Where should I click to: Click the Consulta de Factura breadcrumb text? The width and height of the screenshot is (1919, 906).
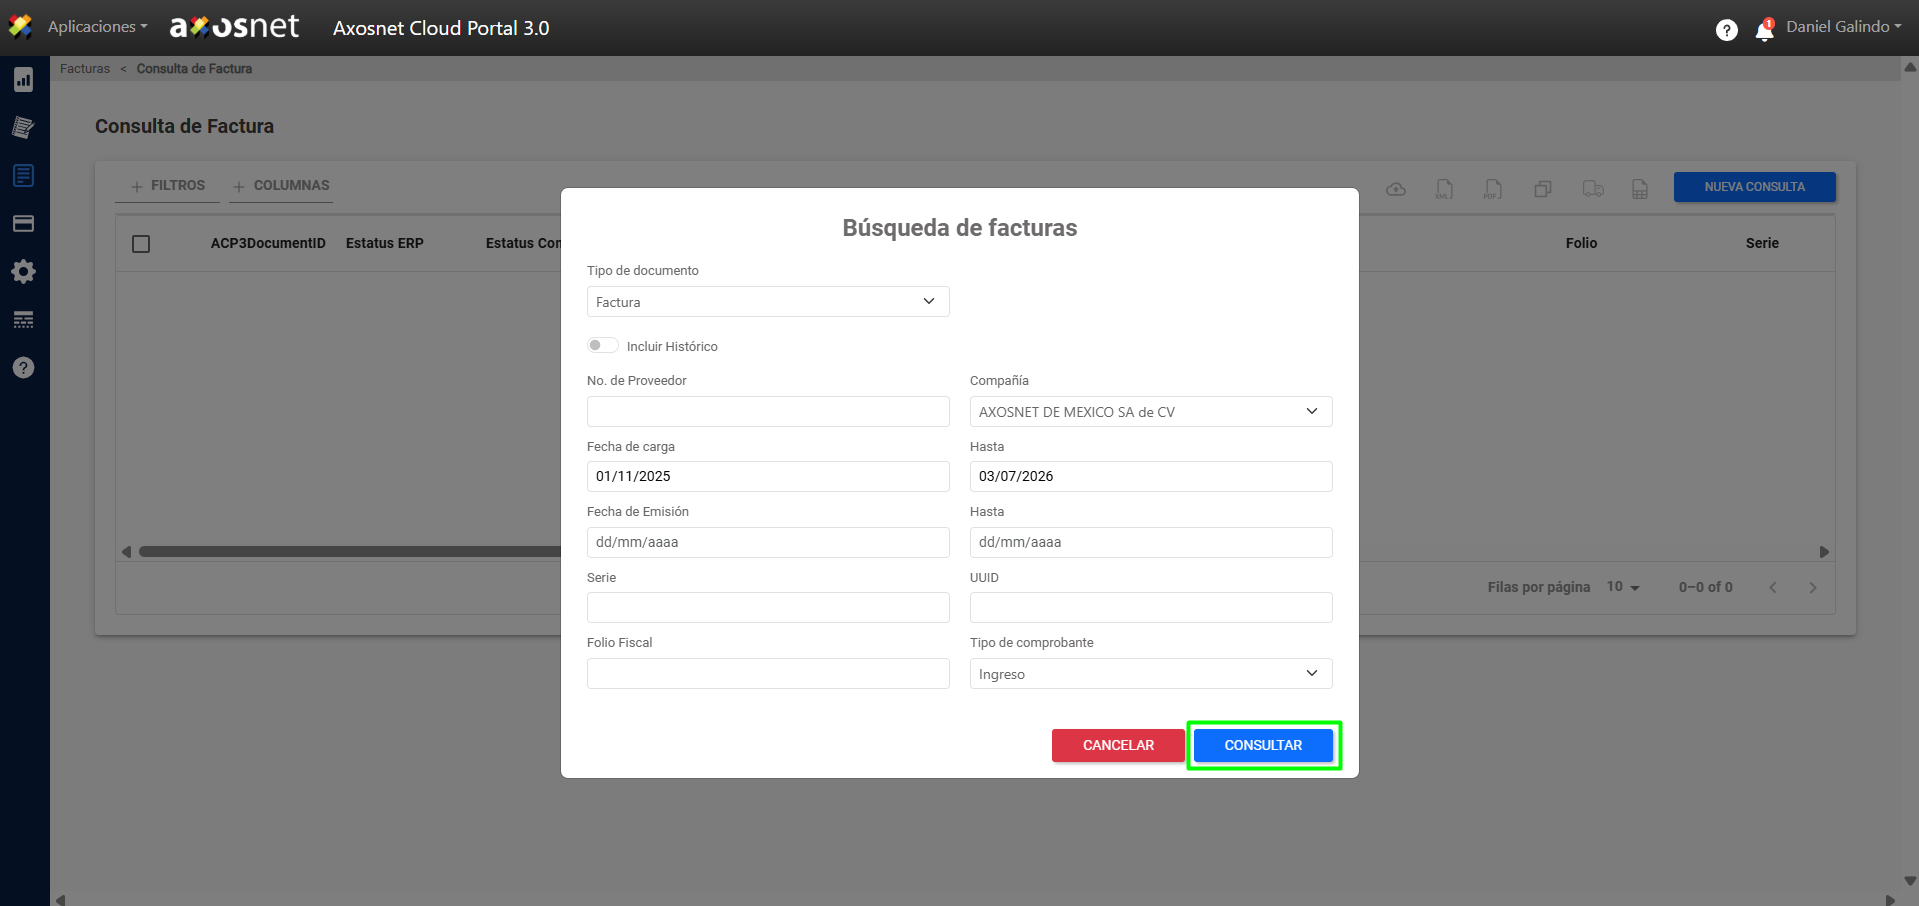(194, 69)
